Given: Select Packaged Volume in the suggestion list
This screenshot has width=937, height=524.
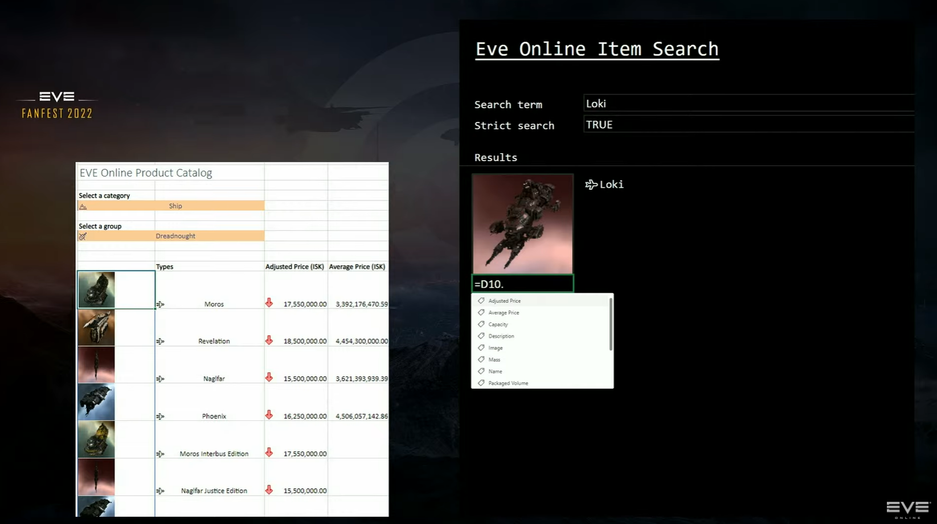Looking at the screenshot, I should click(541, 383).
